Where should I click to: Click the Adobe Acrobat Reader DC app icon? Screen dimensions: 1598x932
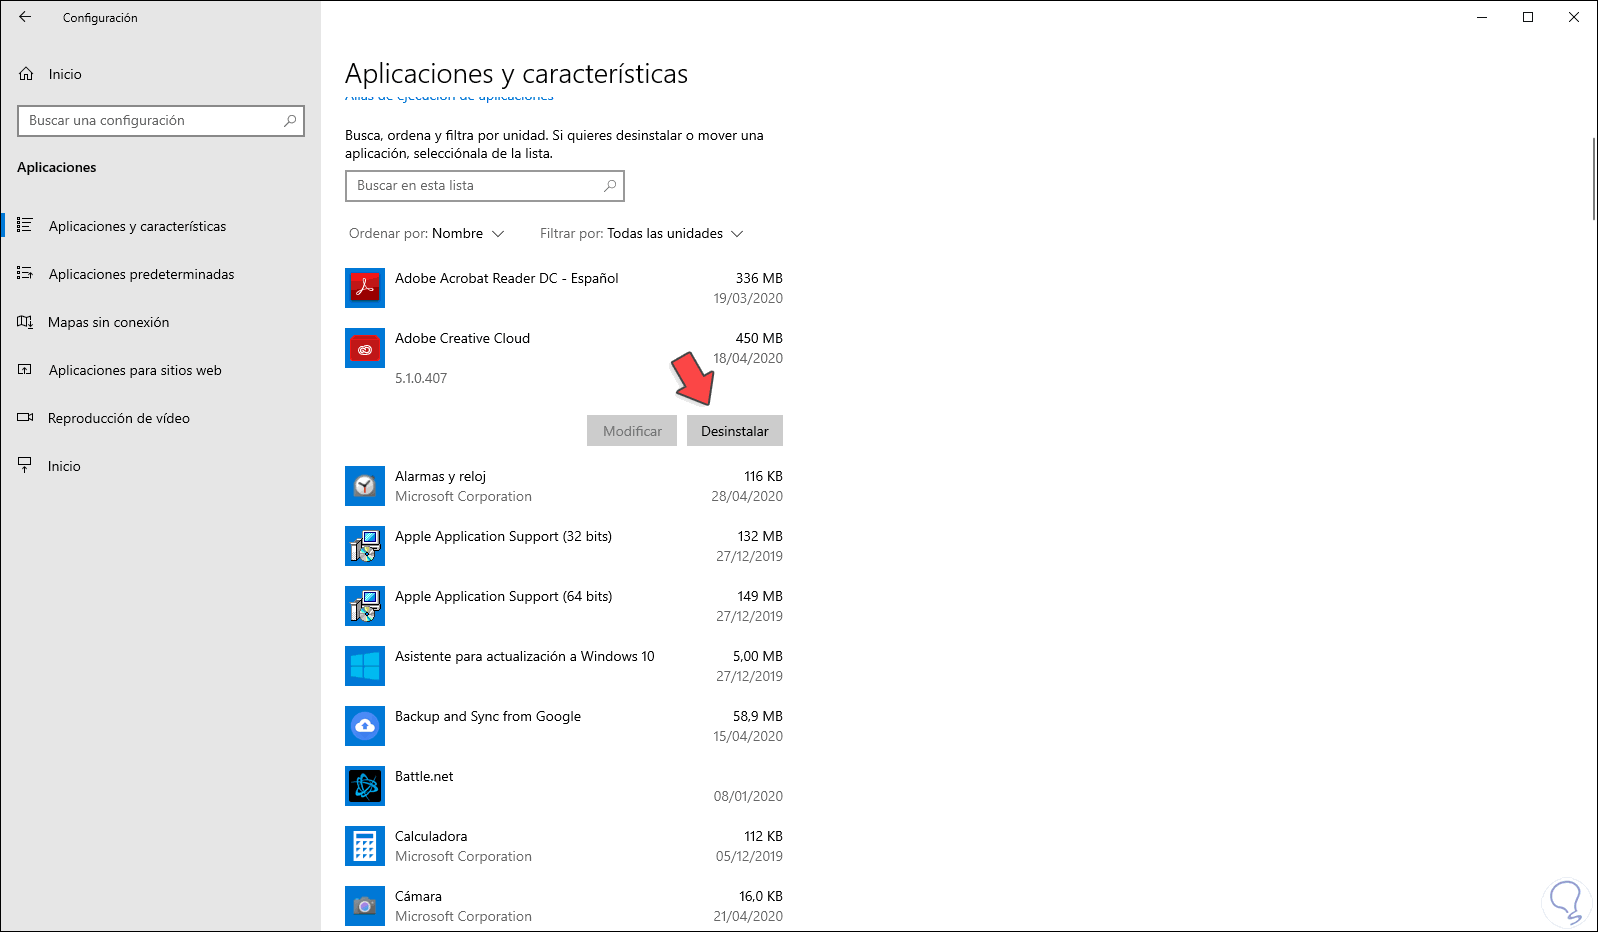click(365, 288)
